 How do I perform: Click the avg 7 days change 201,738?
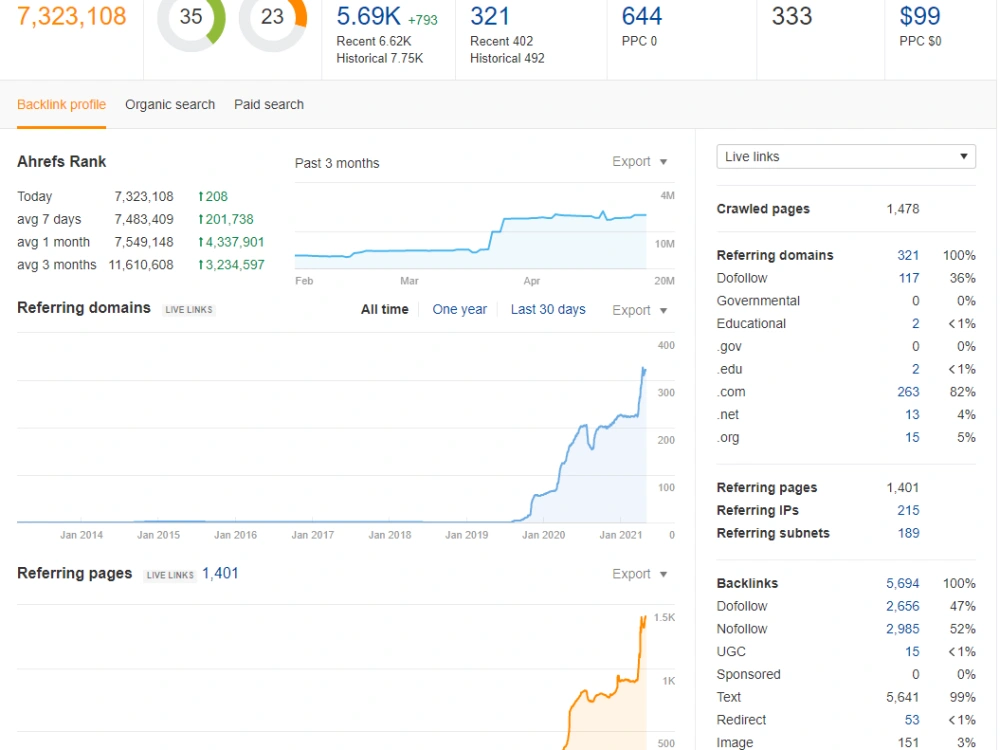point(226,219)
